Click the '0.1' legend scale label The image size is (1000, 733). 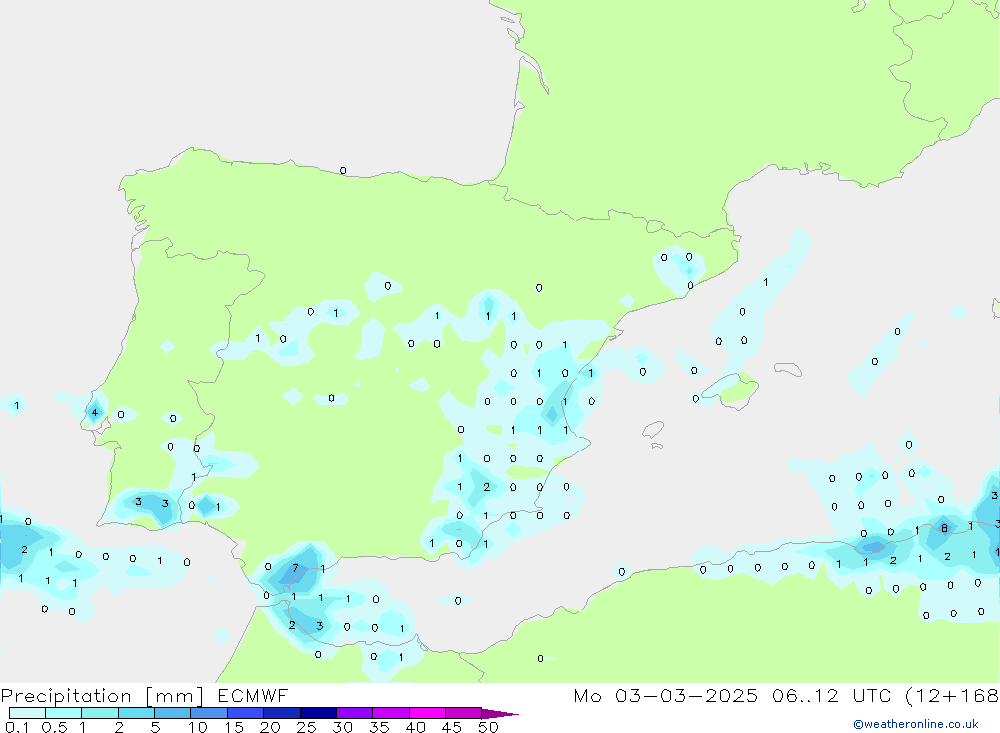(x=17, y=727)
